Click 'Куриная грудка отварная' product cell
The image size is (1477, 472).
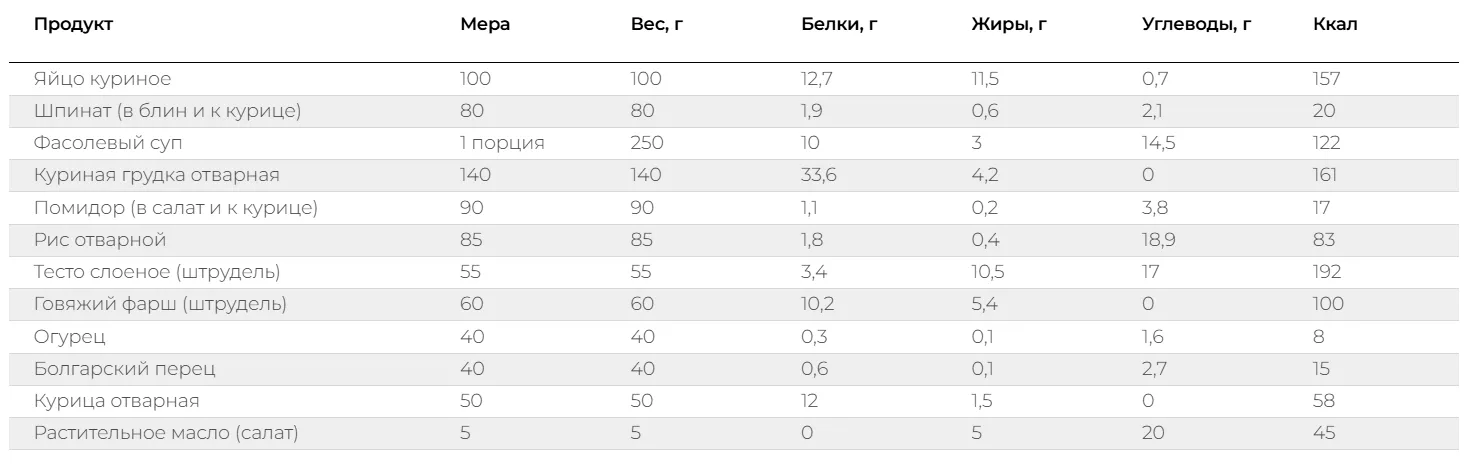click(x=156, y=175)
